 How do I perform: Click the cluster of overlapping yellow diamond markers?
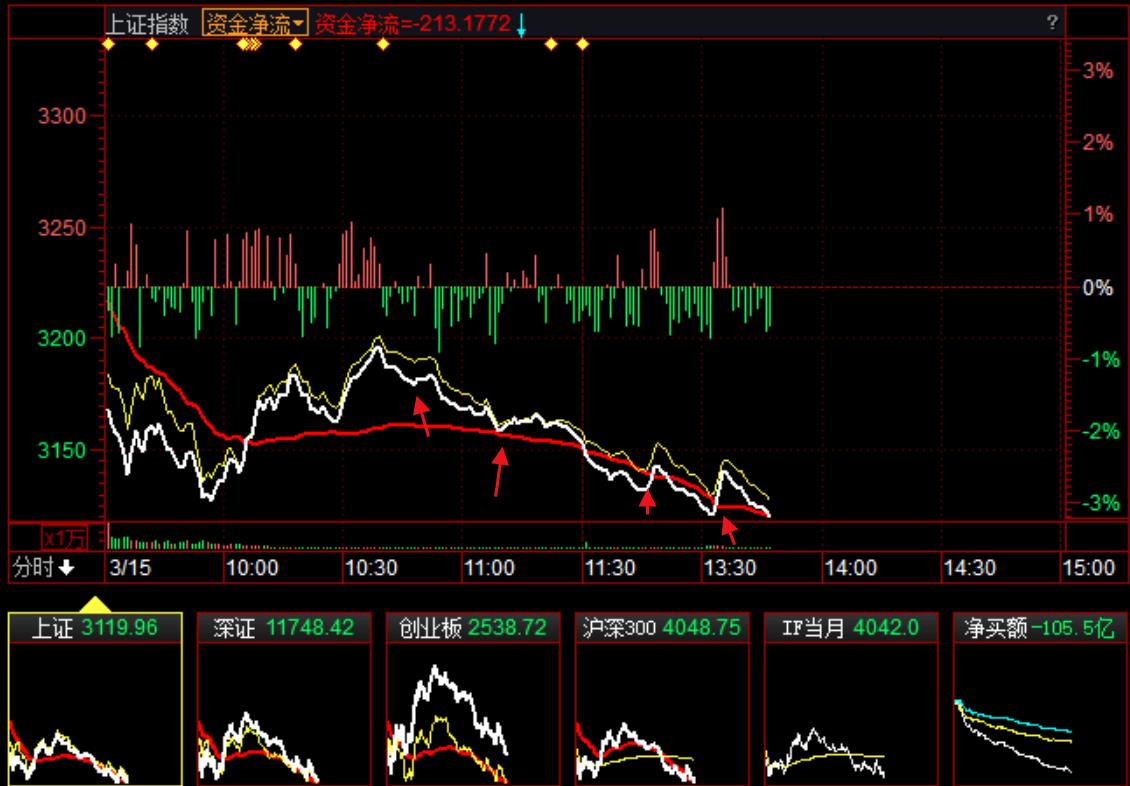coord(248,44)
